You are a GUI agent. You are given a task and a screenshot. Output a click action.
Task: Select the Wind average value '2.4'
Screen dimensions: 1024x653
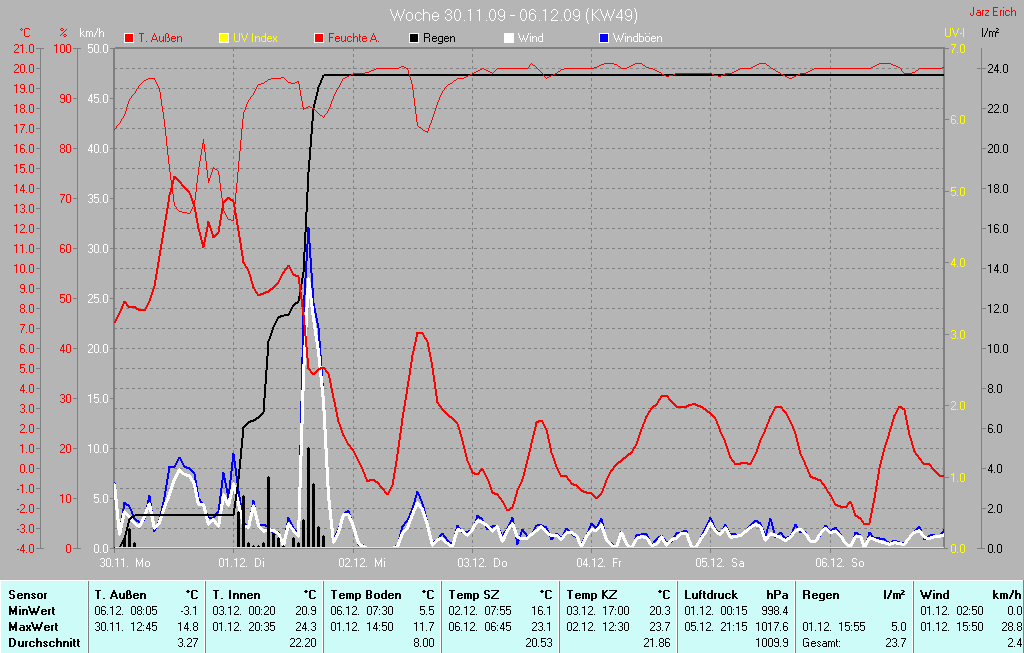pos(1014,643)
